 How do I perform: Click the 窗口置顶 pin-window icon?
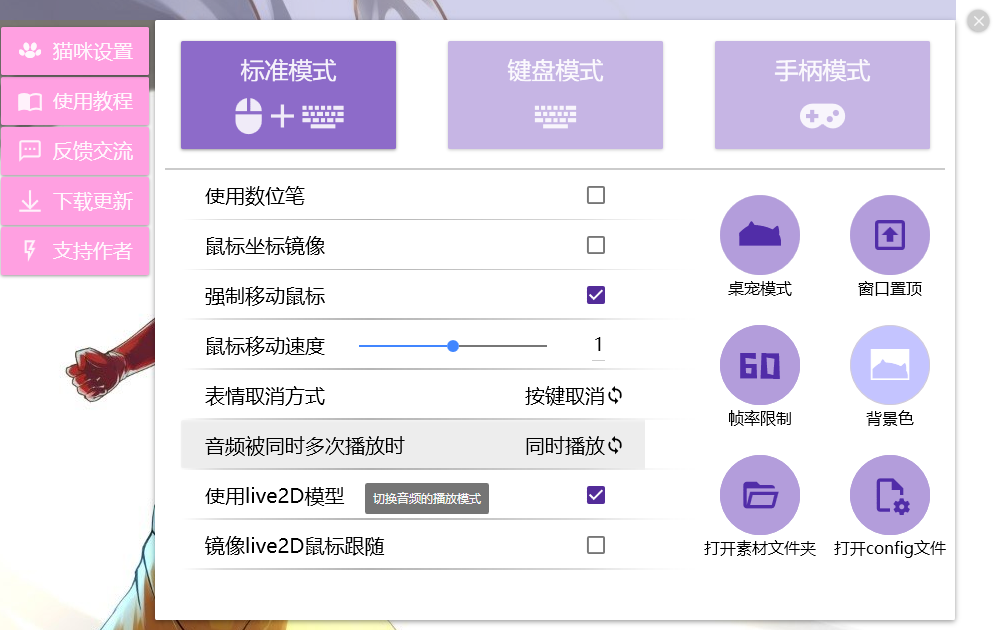(889, 235)
